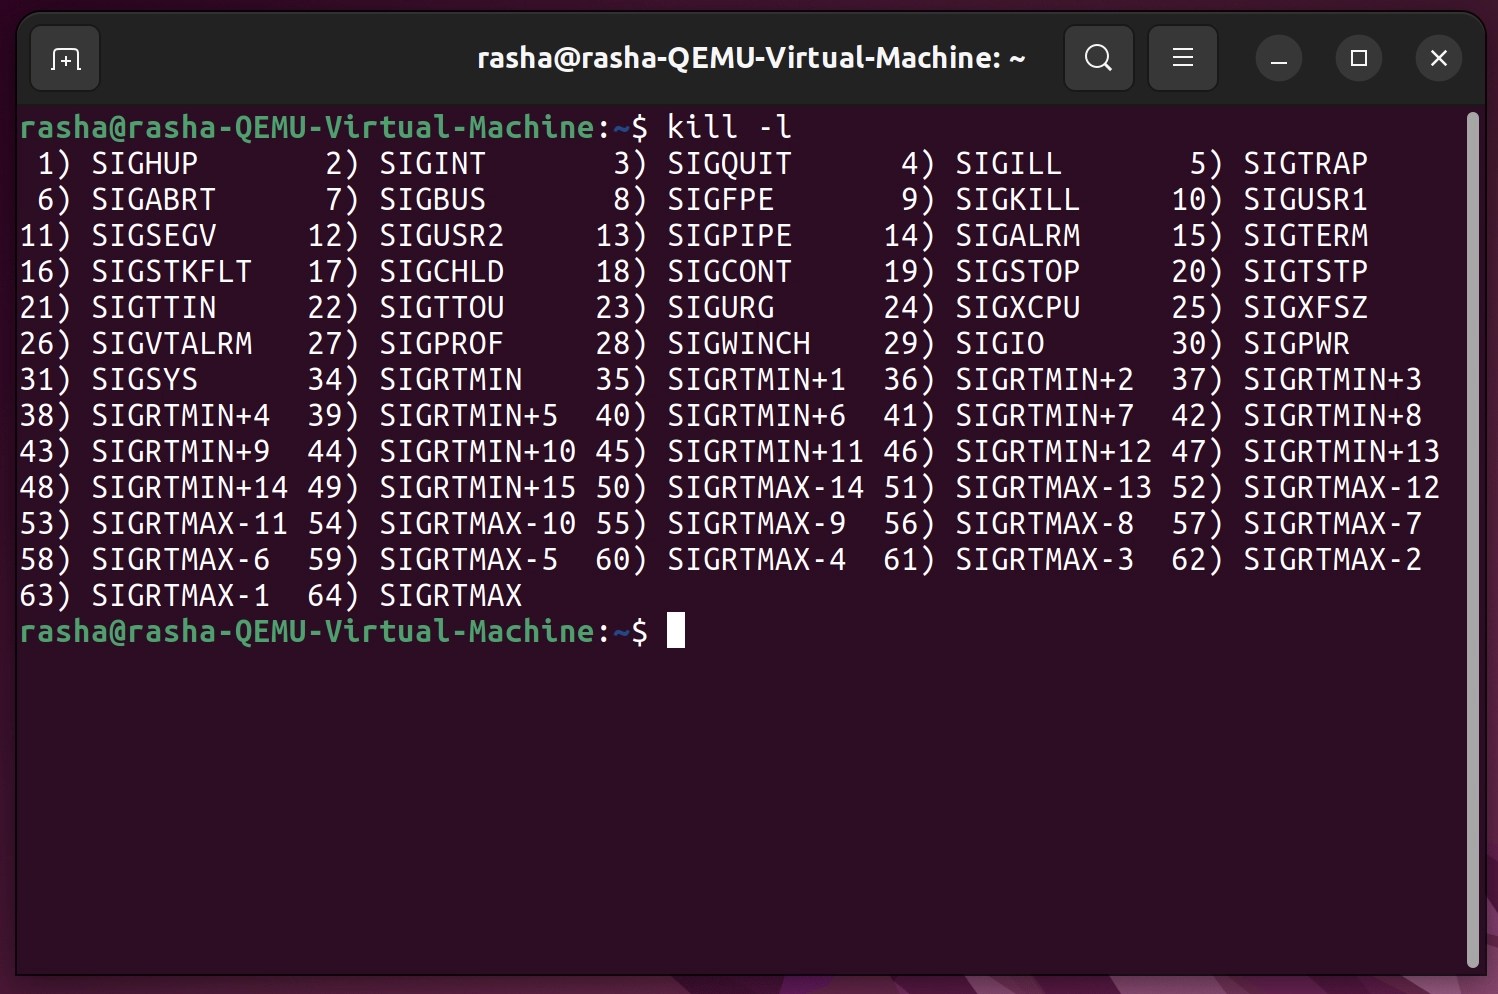1498x994 pixels.
Task: Click the SIGSTOP signal entry
Action: click(x=1018, y=271)
